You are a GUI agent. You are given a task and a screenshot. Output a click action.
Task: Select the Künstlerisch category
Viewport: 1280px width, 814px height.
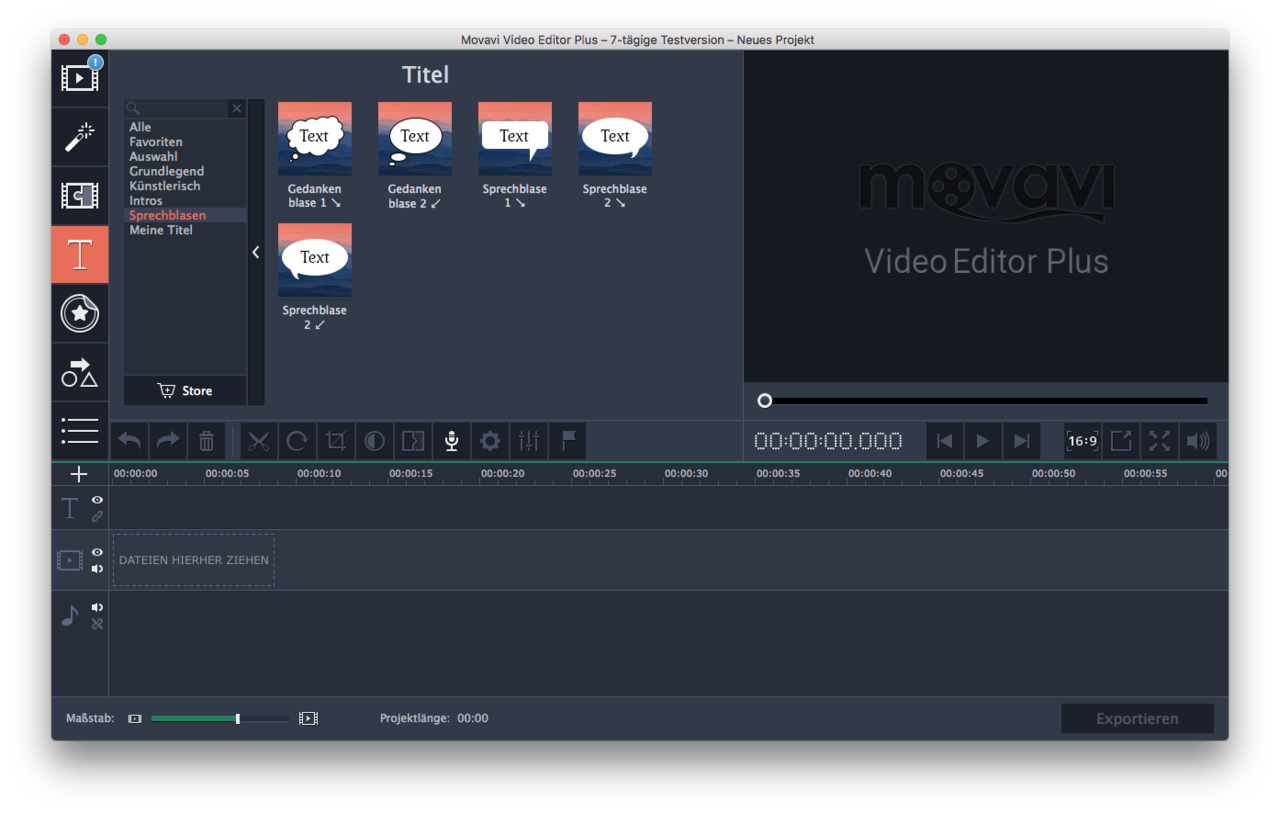[x=165, y=186]
